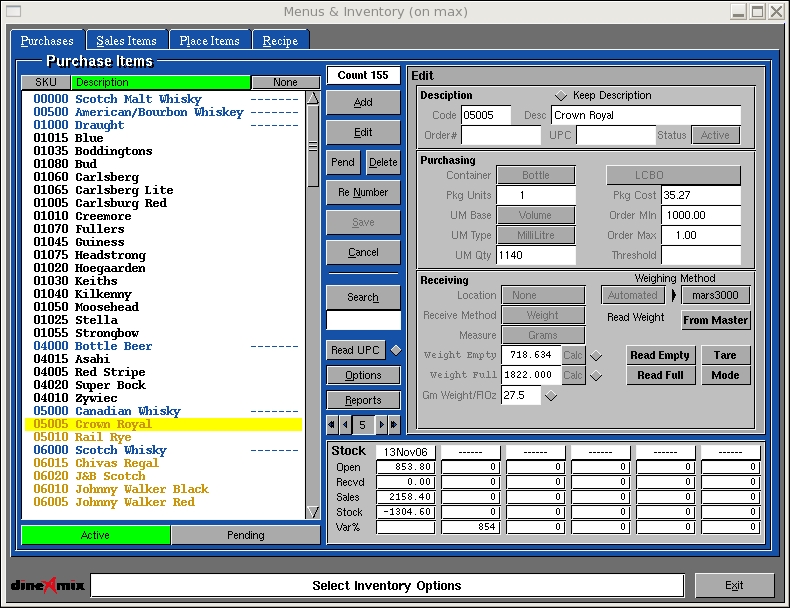Image resolution: width=790 pixels, height=608 pixels.
Task: Open the LCBO supplier selector
Action: (x=673, y=175)
